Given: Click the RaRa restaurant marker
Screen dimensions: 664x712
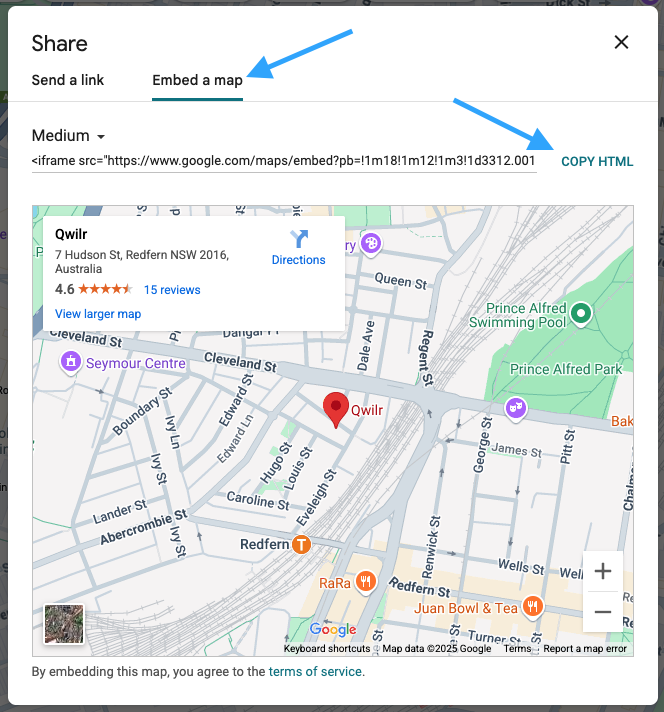Looking at the screenshot, I should [366, 581].
